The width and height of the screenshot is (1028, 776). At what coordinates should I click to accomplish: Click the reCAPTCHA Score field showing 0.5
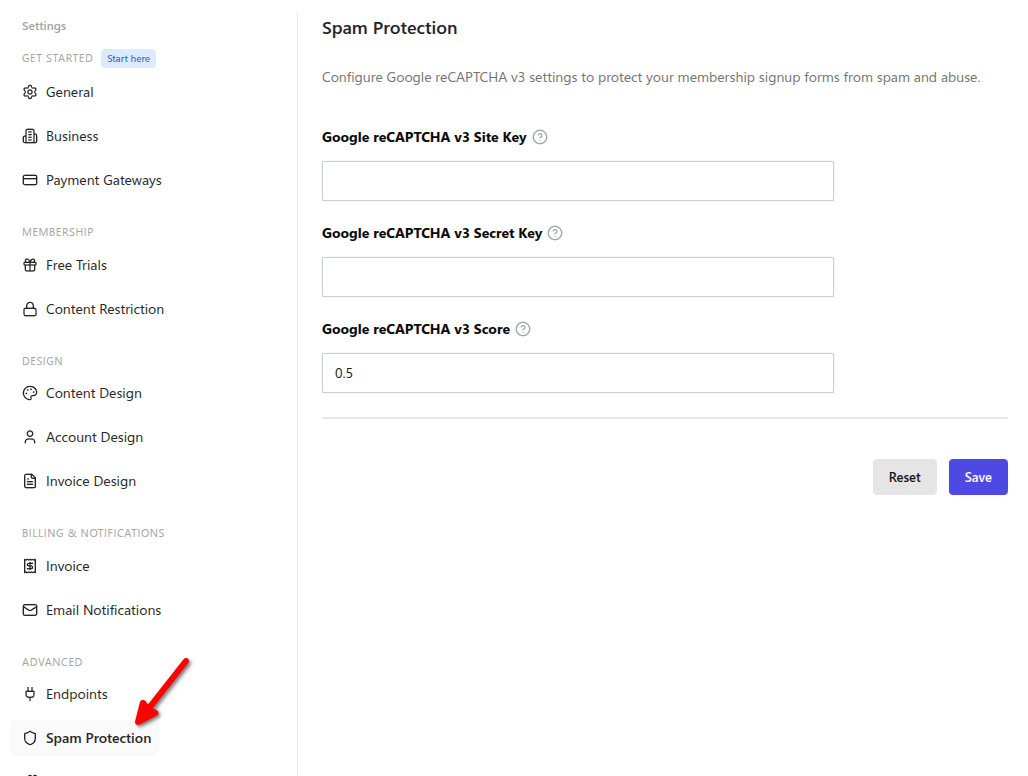pyautogui.click(x=578, y=373)
